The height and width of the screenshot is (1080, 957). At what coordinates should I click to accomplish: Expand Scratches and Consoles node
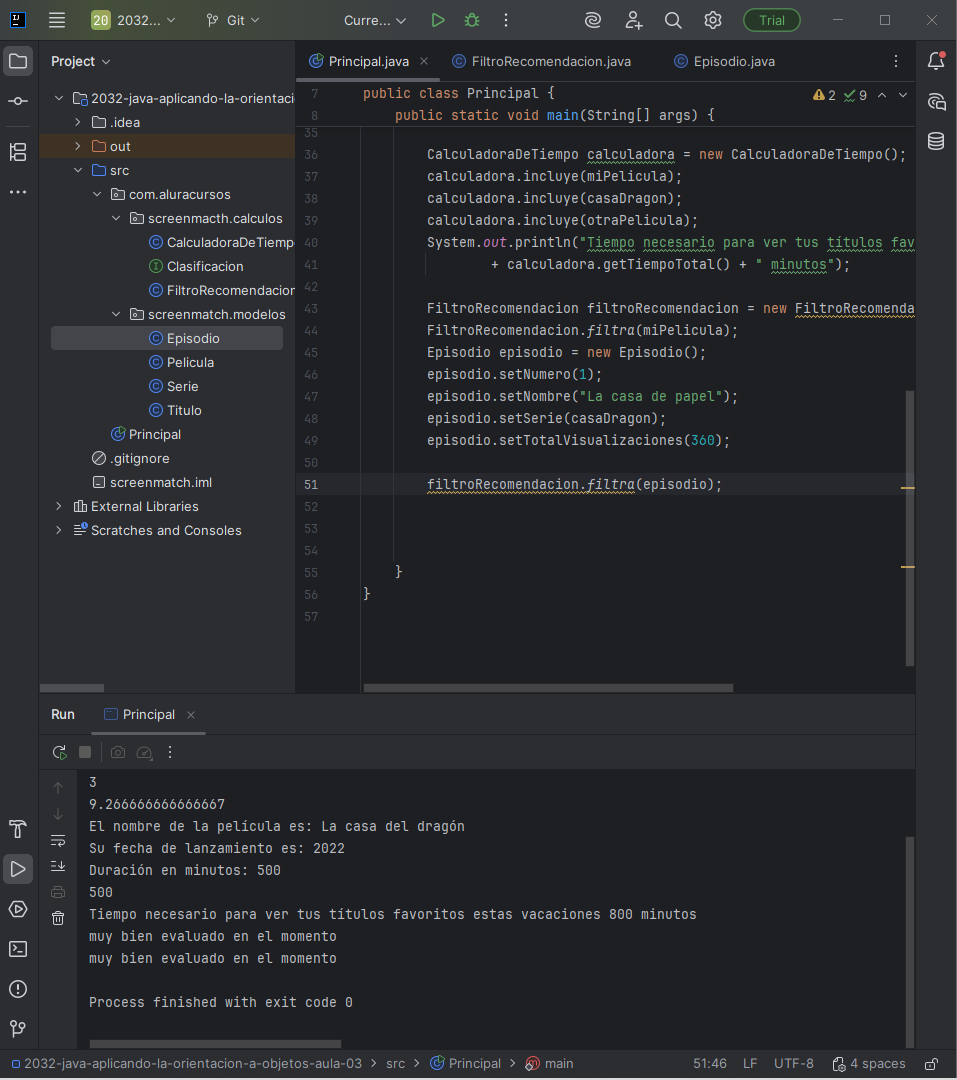59,530
